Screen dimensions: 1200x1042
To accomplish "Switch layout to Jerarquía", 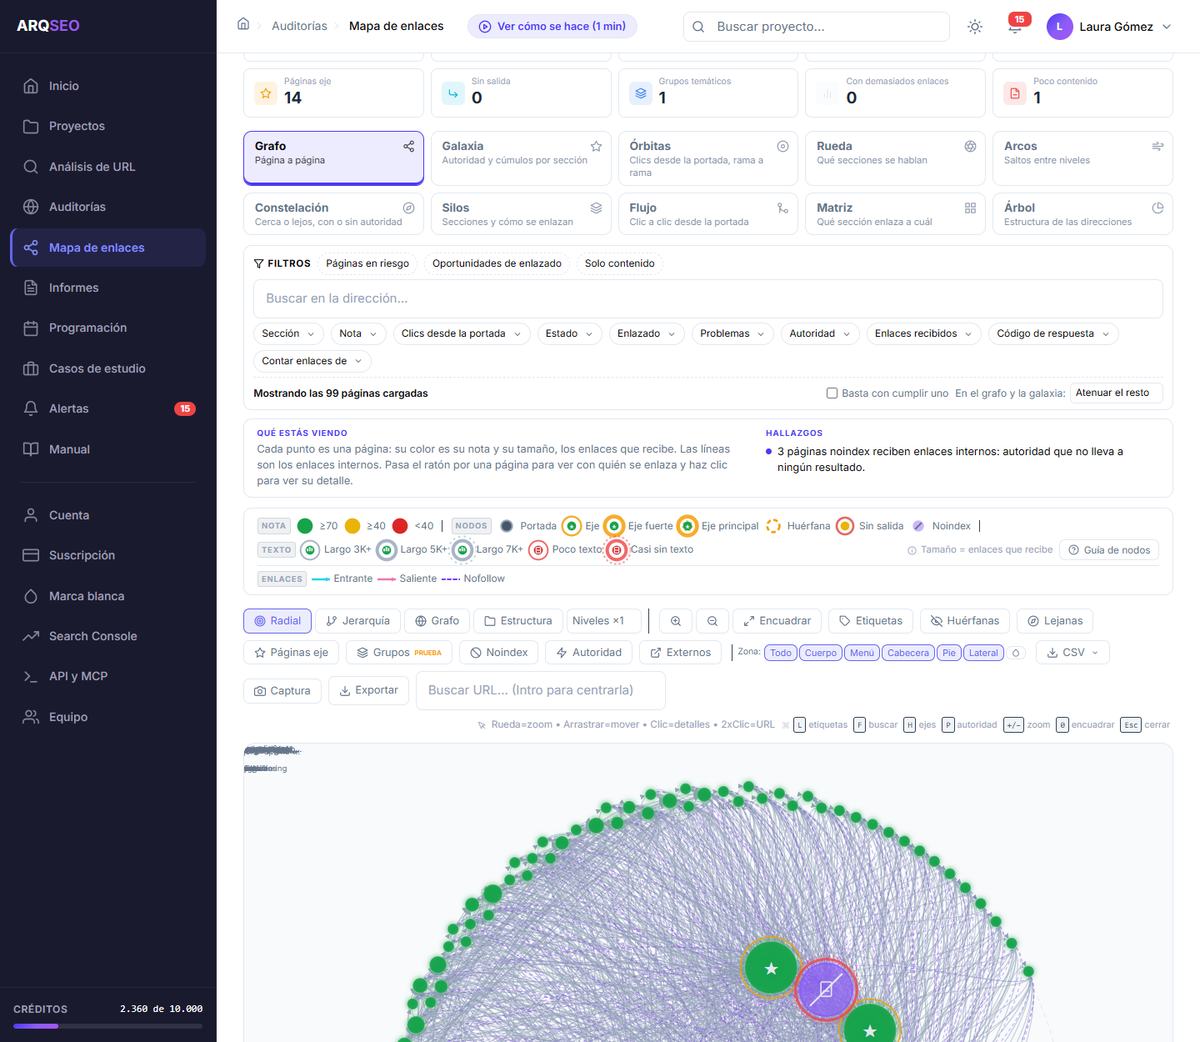I will point(358,621).
